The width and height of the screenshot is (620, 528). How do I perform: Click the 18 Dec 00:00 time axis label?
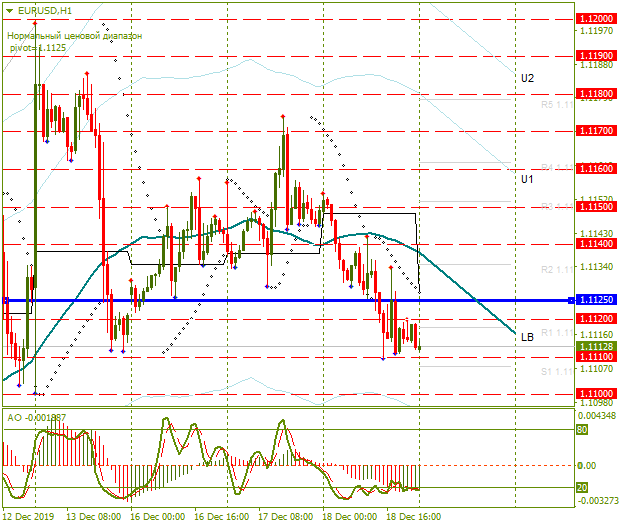[350, 517]
